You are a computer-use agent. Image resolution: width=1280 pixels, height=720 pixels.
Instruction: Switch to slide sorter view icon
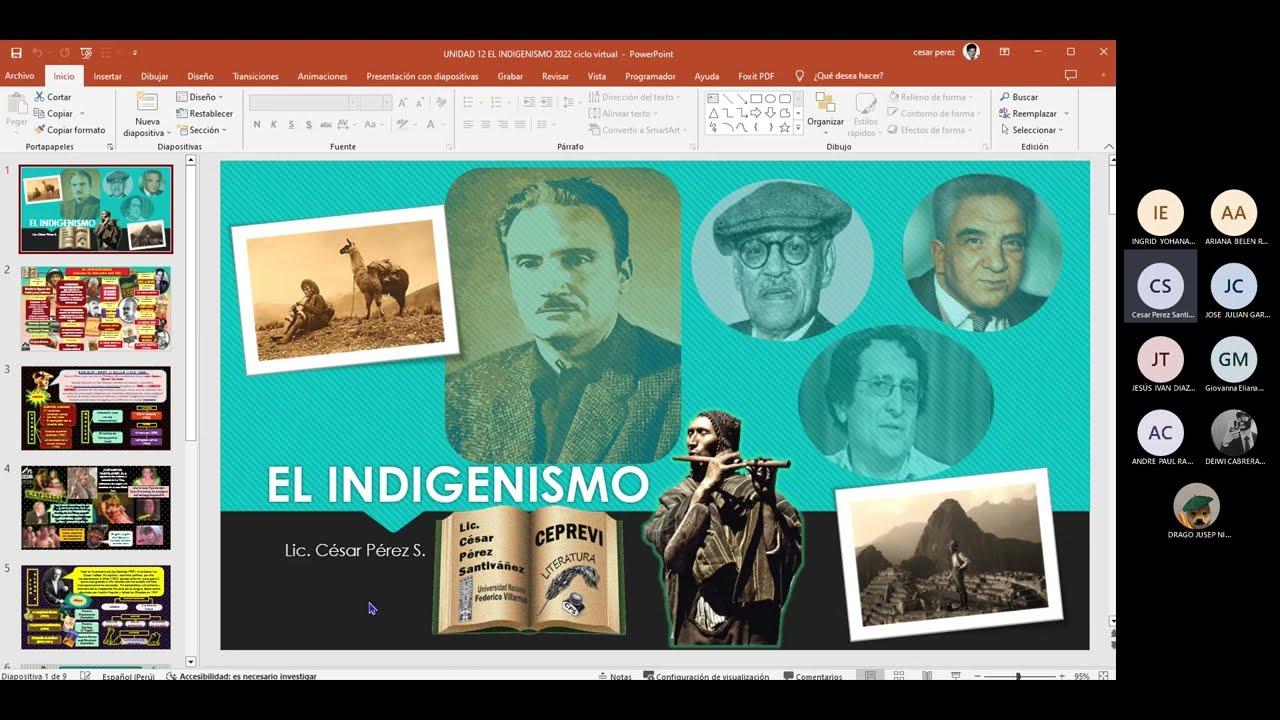click(x=899, y=677)
